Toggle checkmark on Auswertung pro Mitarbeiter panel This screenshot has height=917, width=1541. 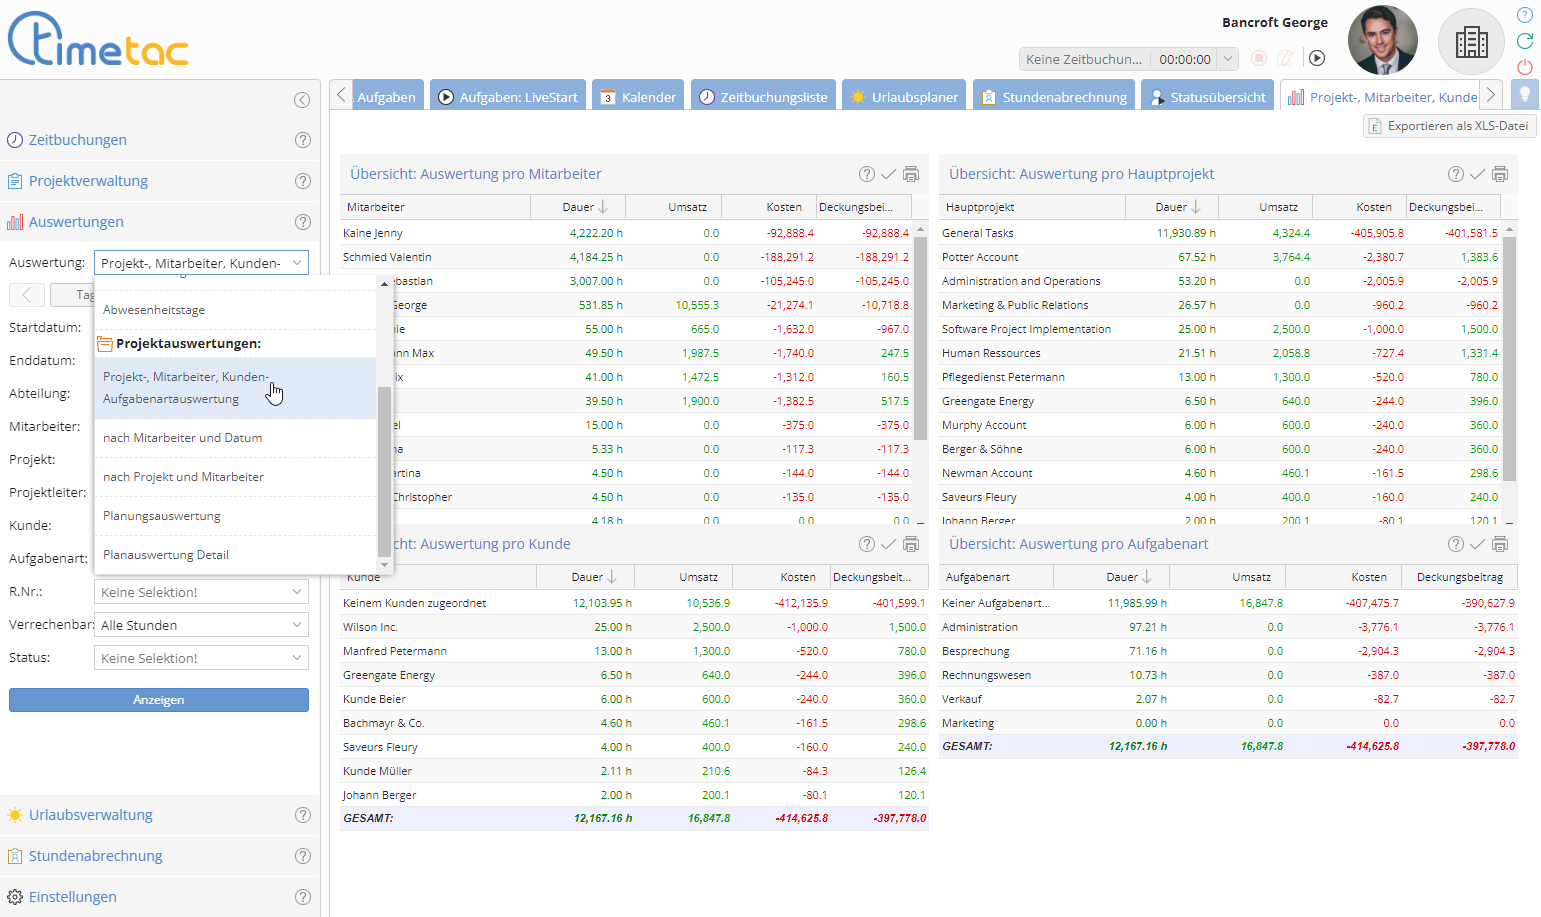click(888, 174)
